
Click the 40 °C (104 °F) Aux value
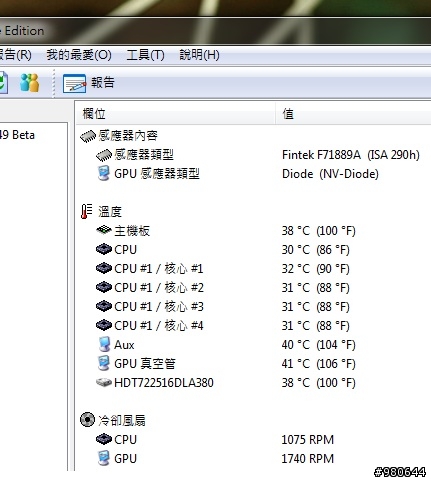[x=319, y=345]
